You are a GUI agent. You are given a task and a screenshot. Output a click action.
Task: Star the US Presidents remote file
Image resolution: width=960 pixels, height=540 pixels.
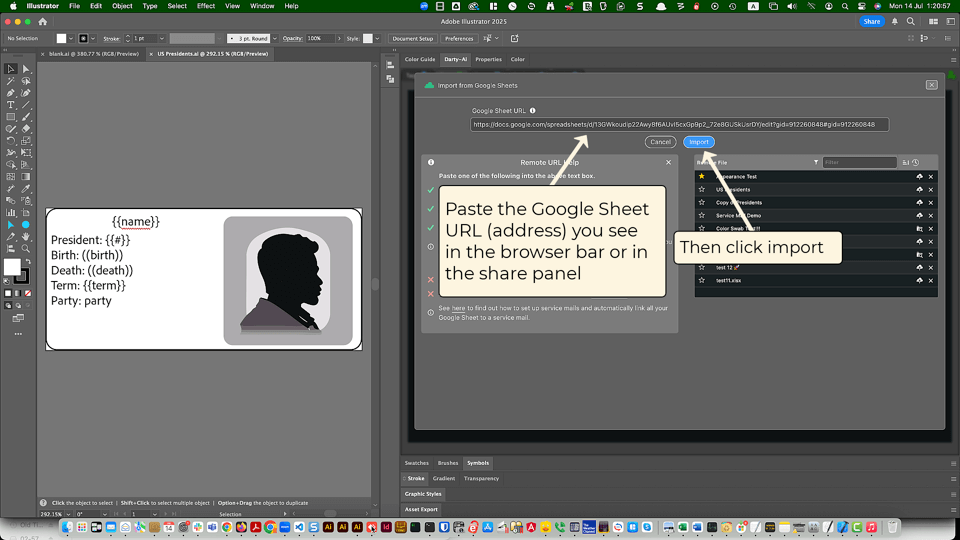point(702,189)
